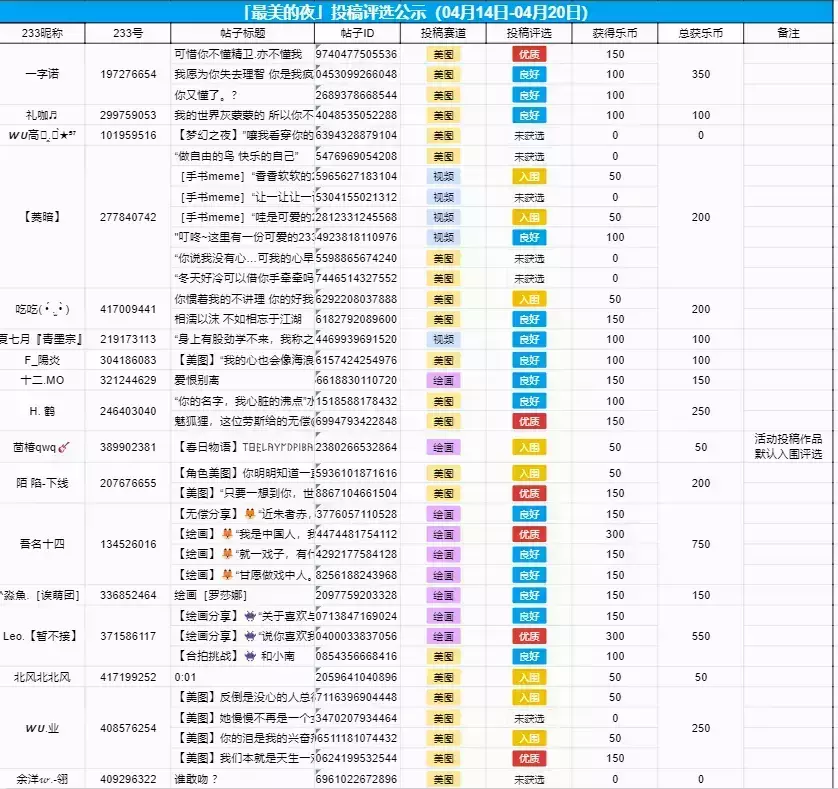Click the total coins cell showing 550

[x=700, y=636]
